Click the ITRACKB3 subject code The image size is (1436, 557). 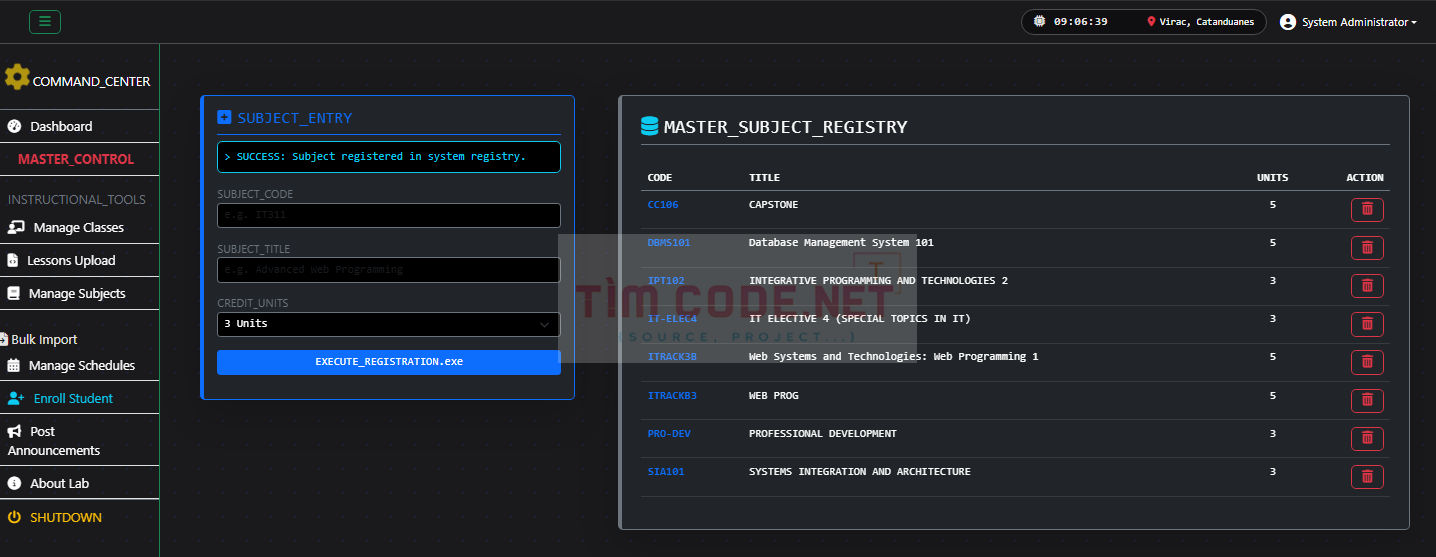pyautogui.click(x=672, y=395)
